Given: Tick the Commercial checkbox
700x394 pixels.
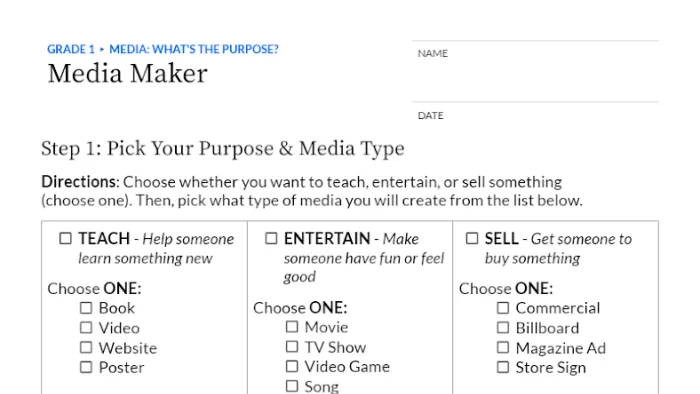Looking at the screenshot, I should tap(503, 308).
